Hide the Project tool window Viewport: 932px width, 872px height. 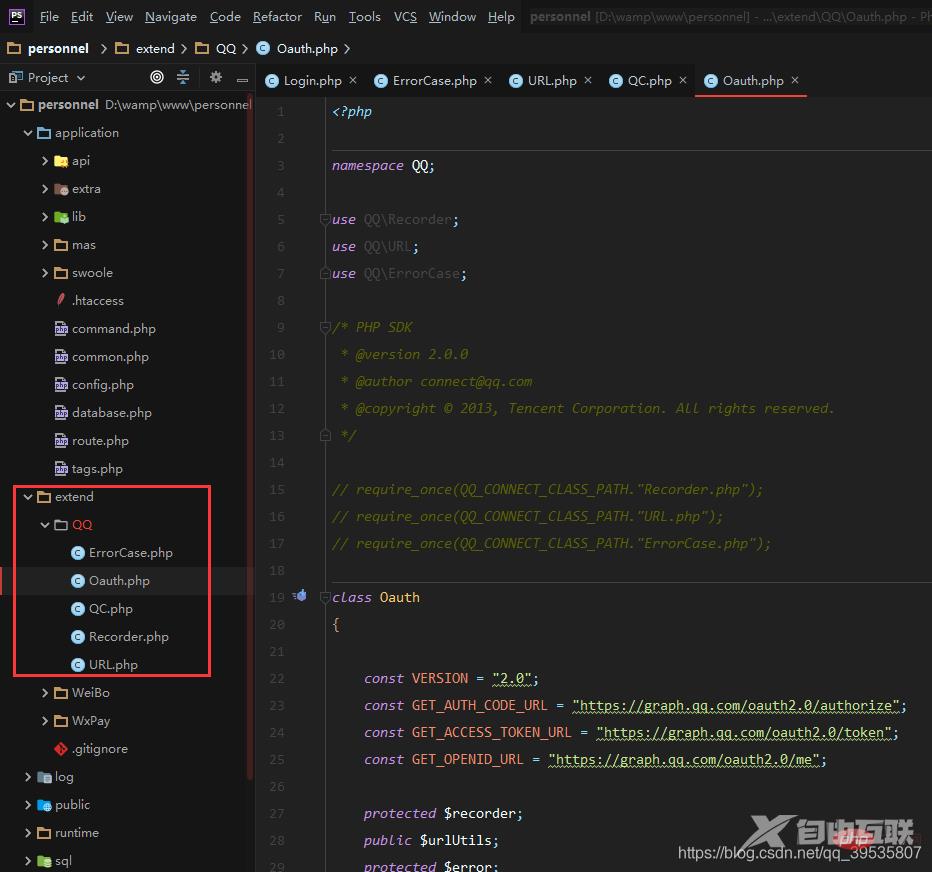pos(242,78)
